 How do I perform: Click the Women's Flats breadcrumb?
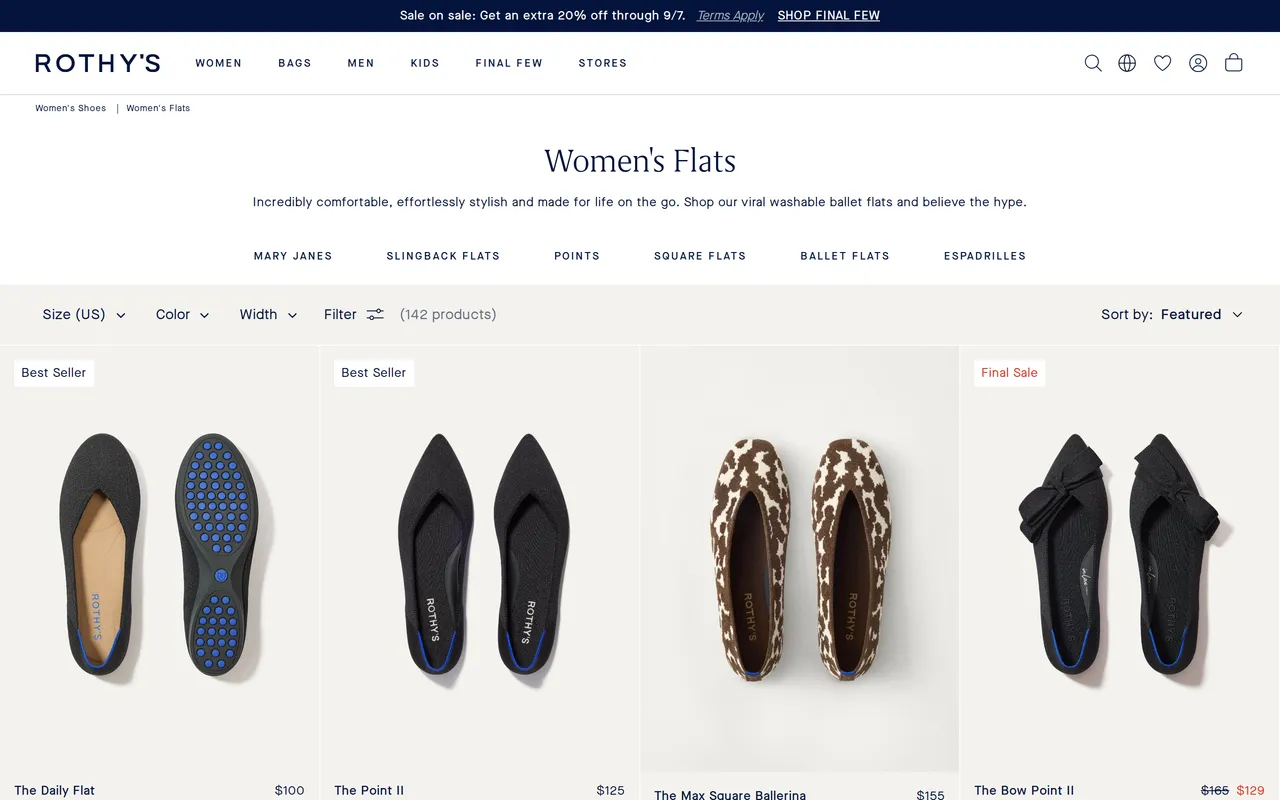pyautogui.click(x=158, y=108)
